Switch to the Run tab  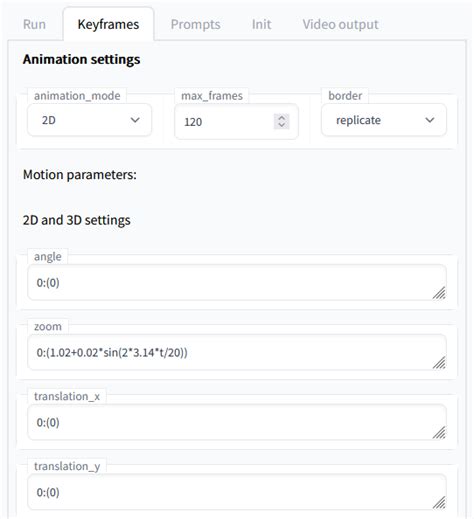pos(34,24)
